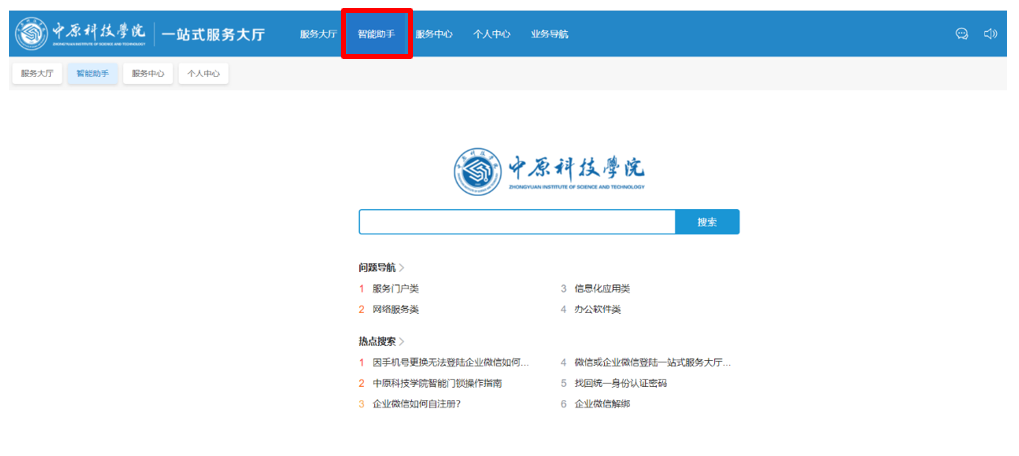The height and width of the screenshot is (456, 1019).
Task: Switch to the 个人中心 page tab
Action: (x=203, y=74)
